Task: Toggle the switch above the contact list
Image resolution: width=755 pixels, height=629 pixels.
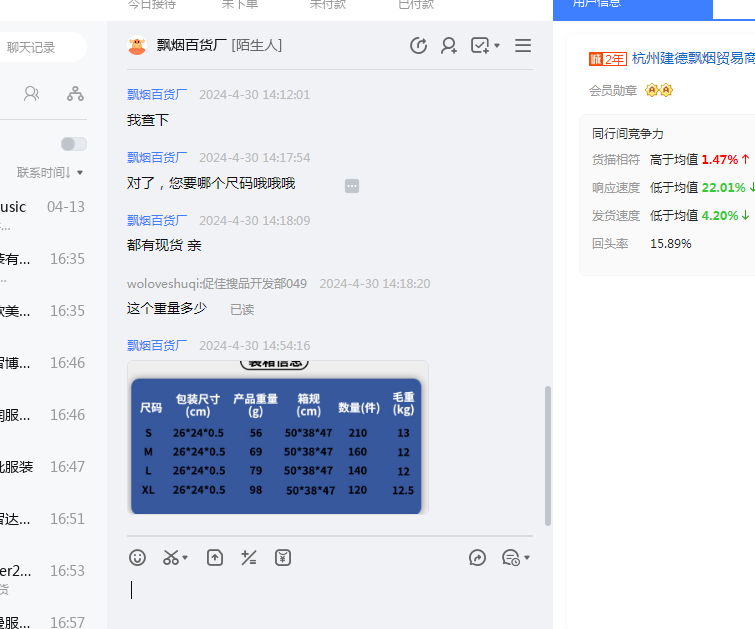Action: (73, 144)
